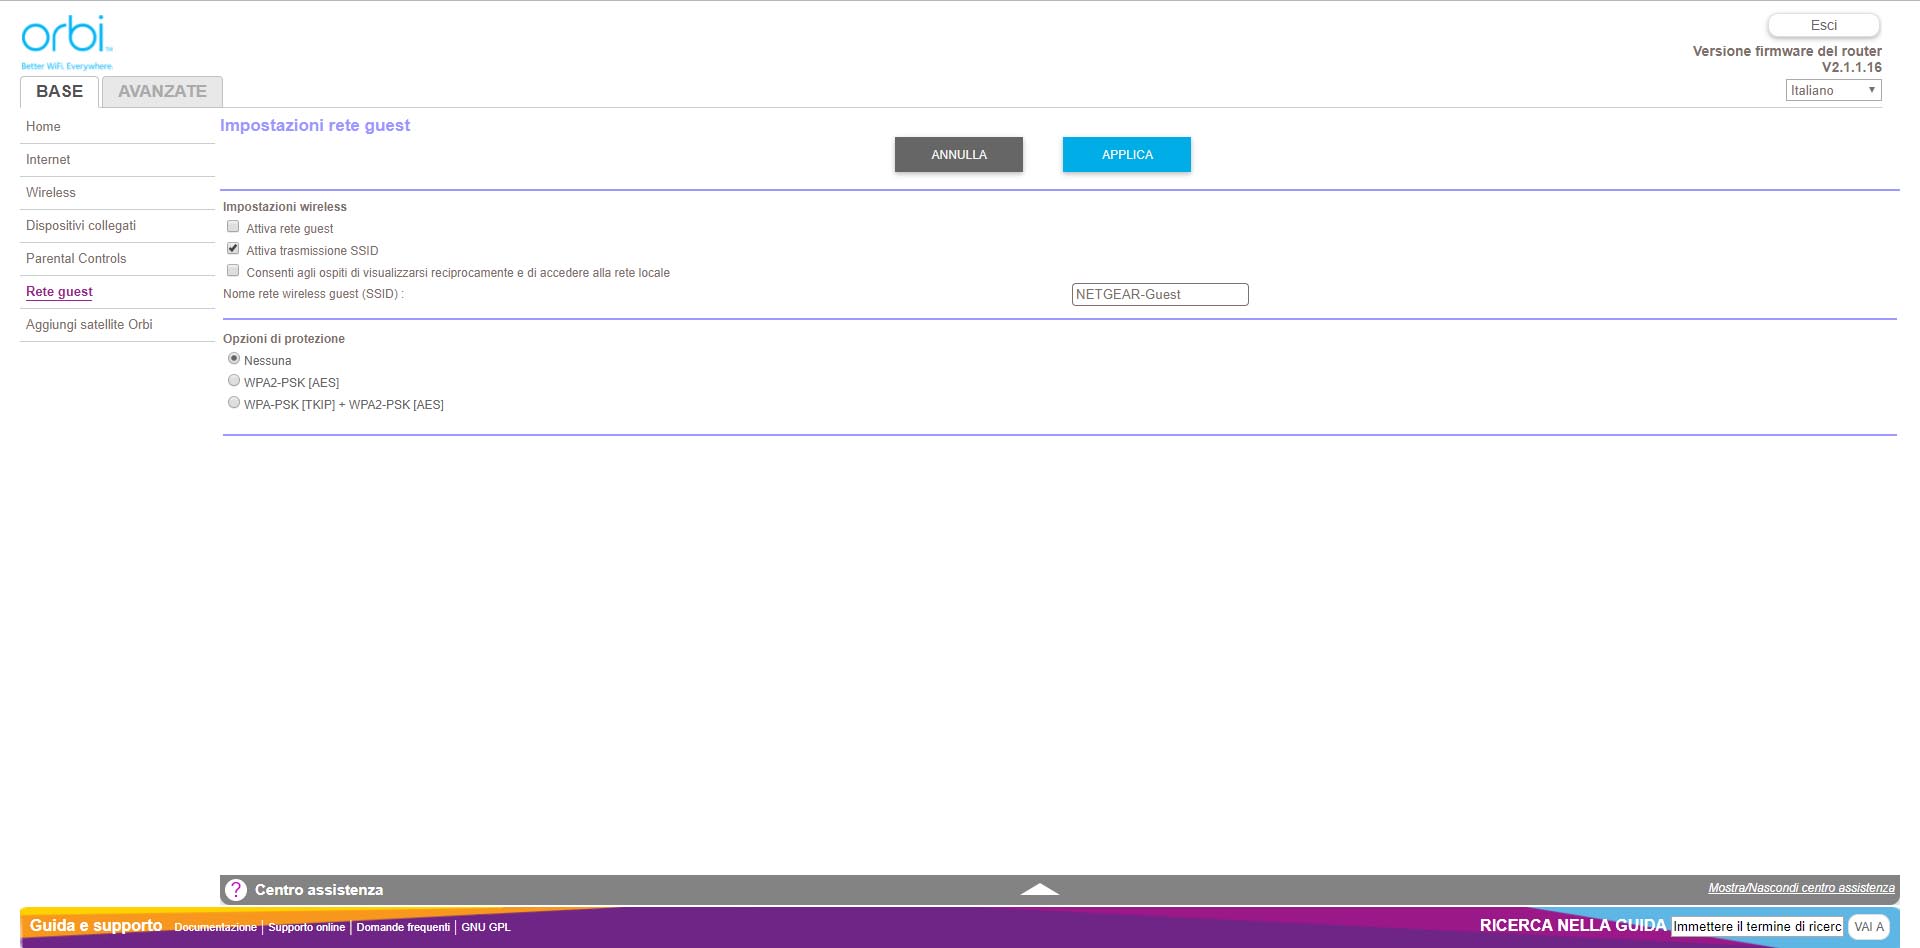Click the Centro assistenza question mark icon

(x=236, y=890)
